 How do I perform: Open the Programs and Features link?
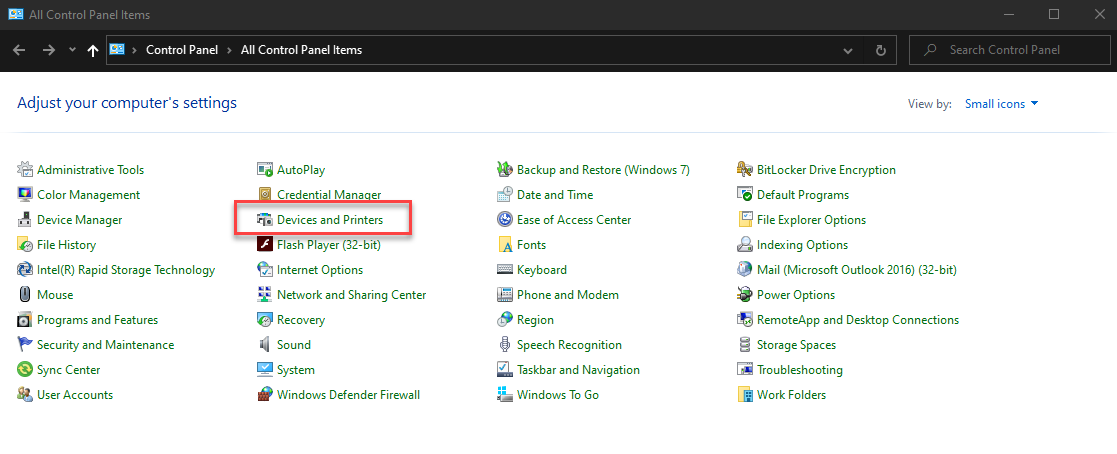(x=98, y=319)
